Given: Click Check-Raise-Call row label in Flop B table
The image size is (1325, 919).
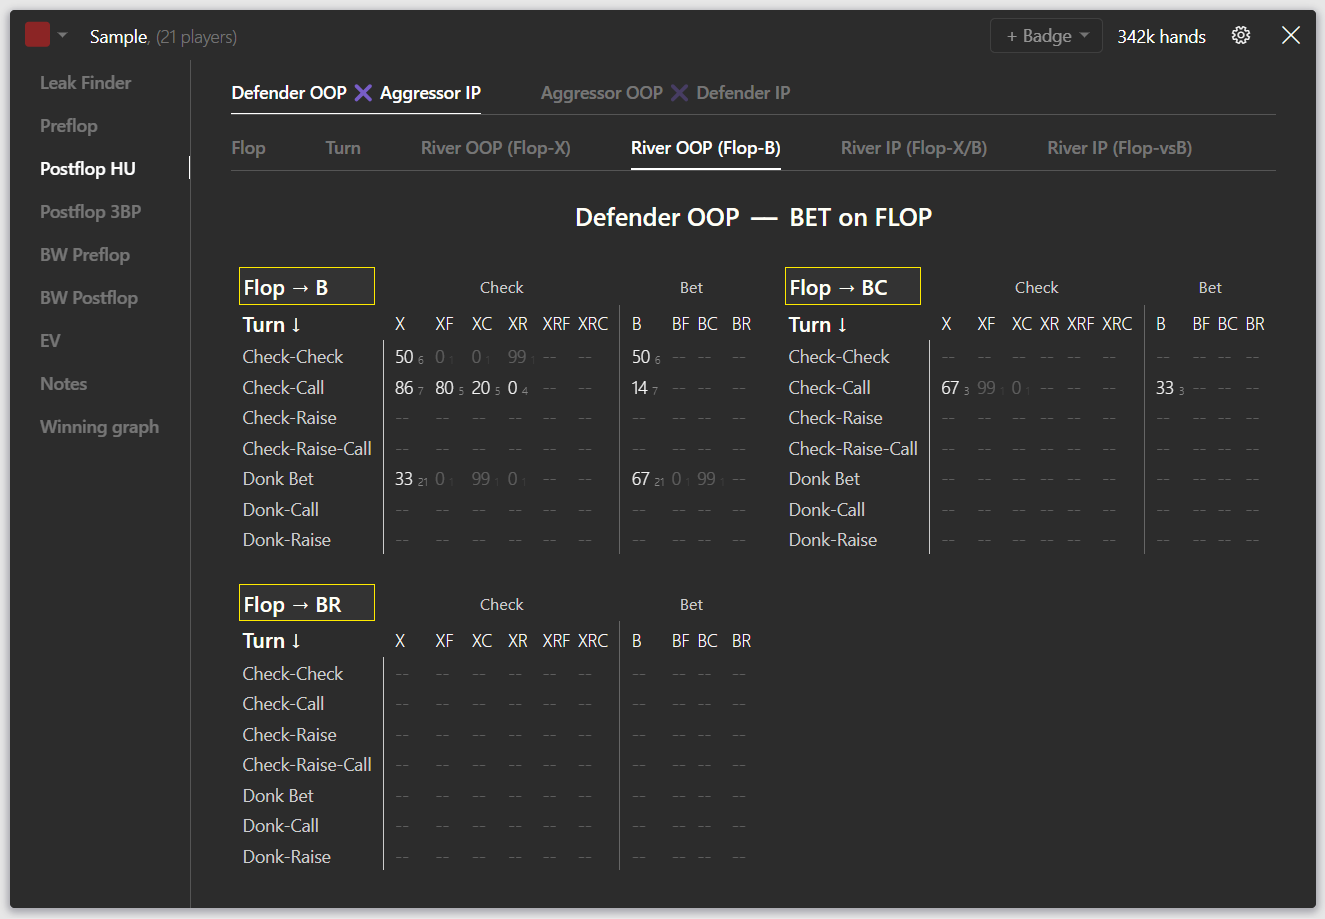Looking at the screenshot, I should [x=307, y=449].
